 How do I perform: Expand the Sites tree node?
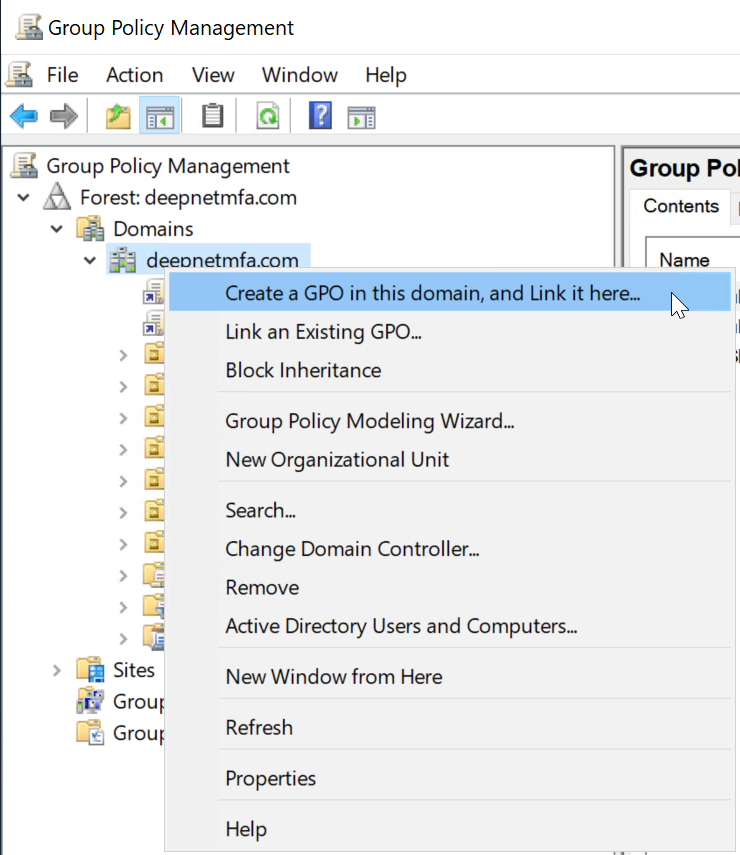[57, 670]
